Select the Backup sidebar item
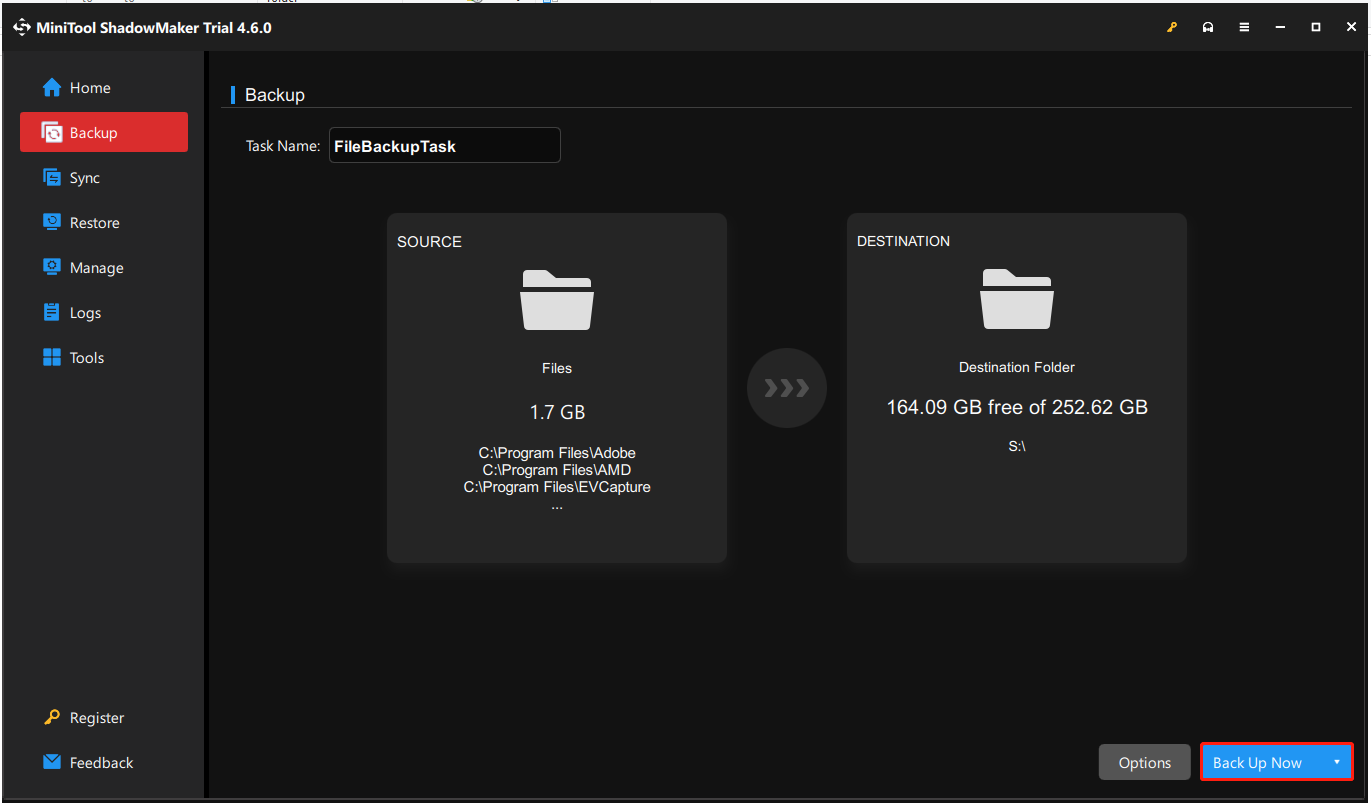 click(x=104, y=132)
